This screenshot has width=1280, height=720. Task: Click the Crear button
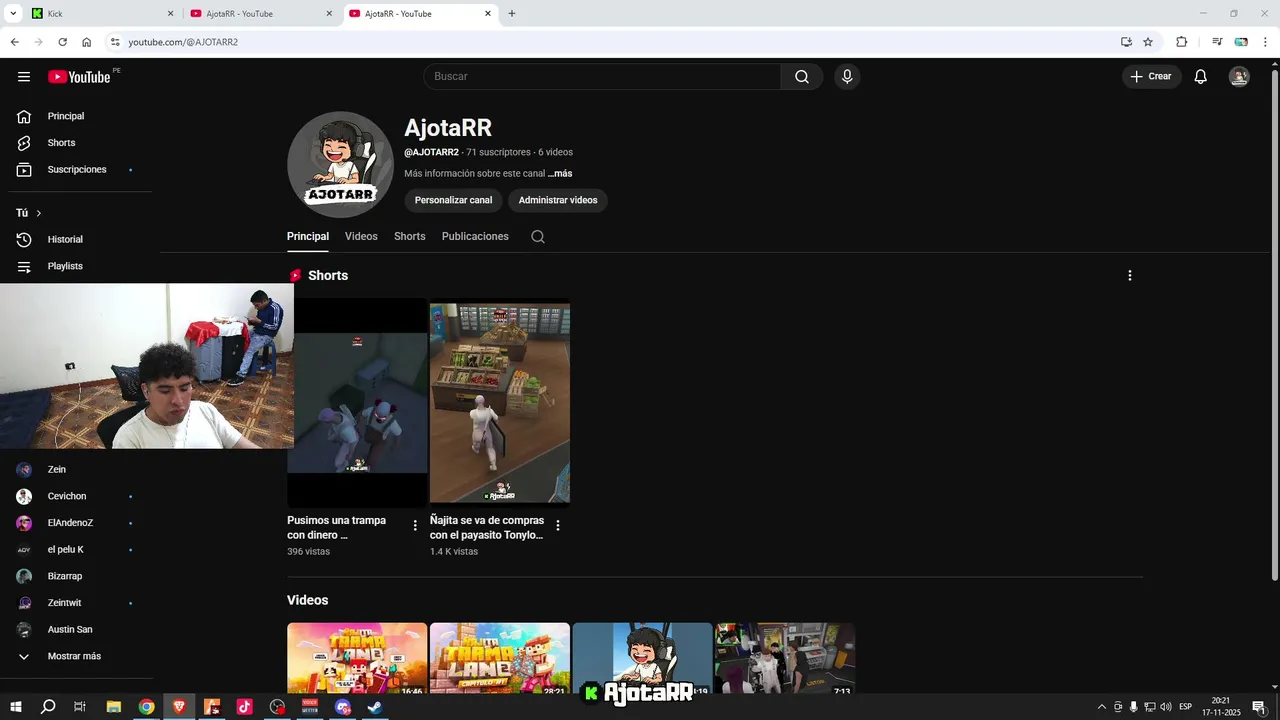(1152, 77)
